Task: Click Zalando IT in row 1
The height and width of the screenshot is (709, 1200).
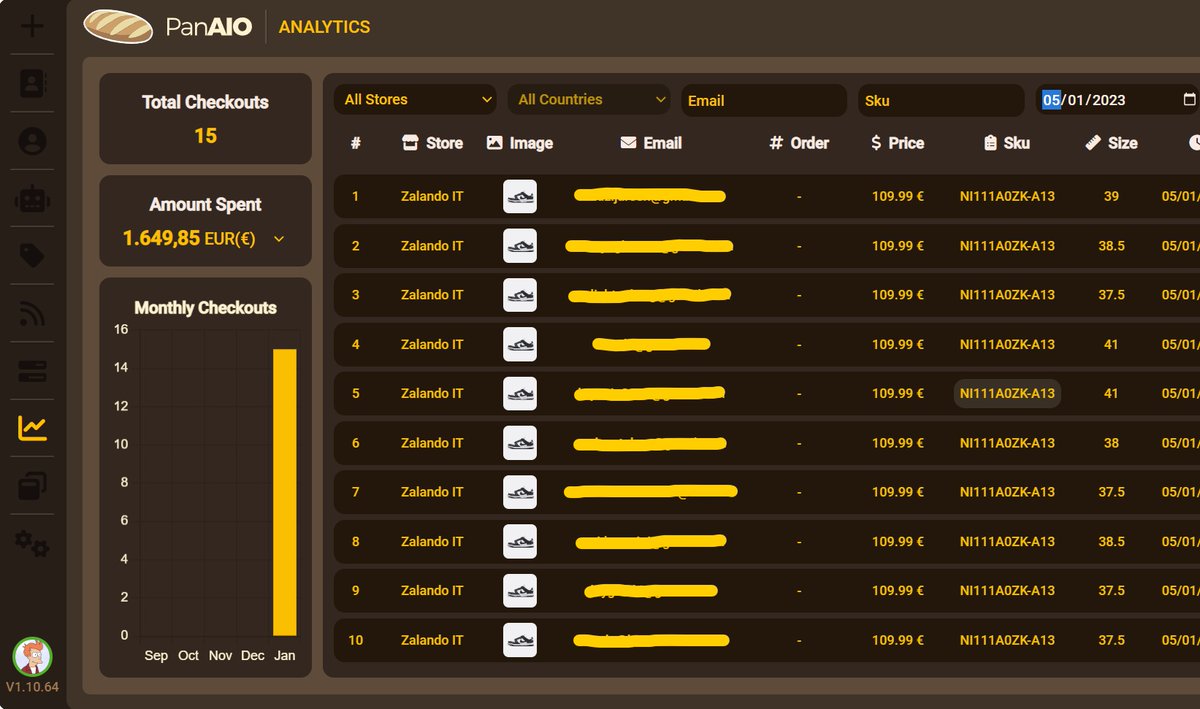Action: tap(432, 196)
